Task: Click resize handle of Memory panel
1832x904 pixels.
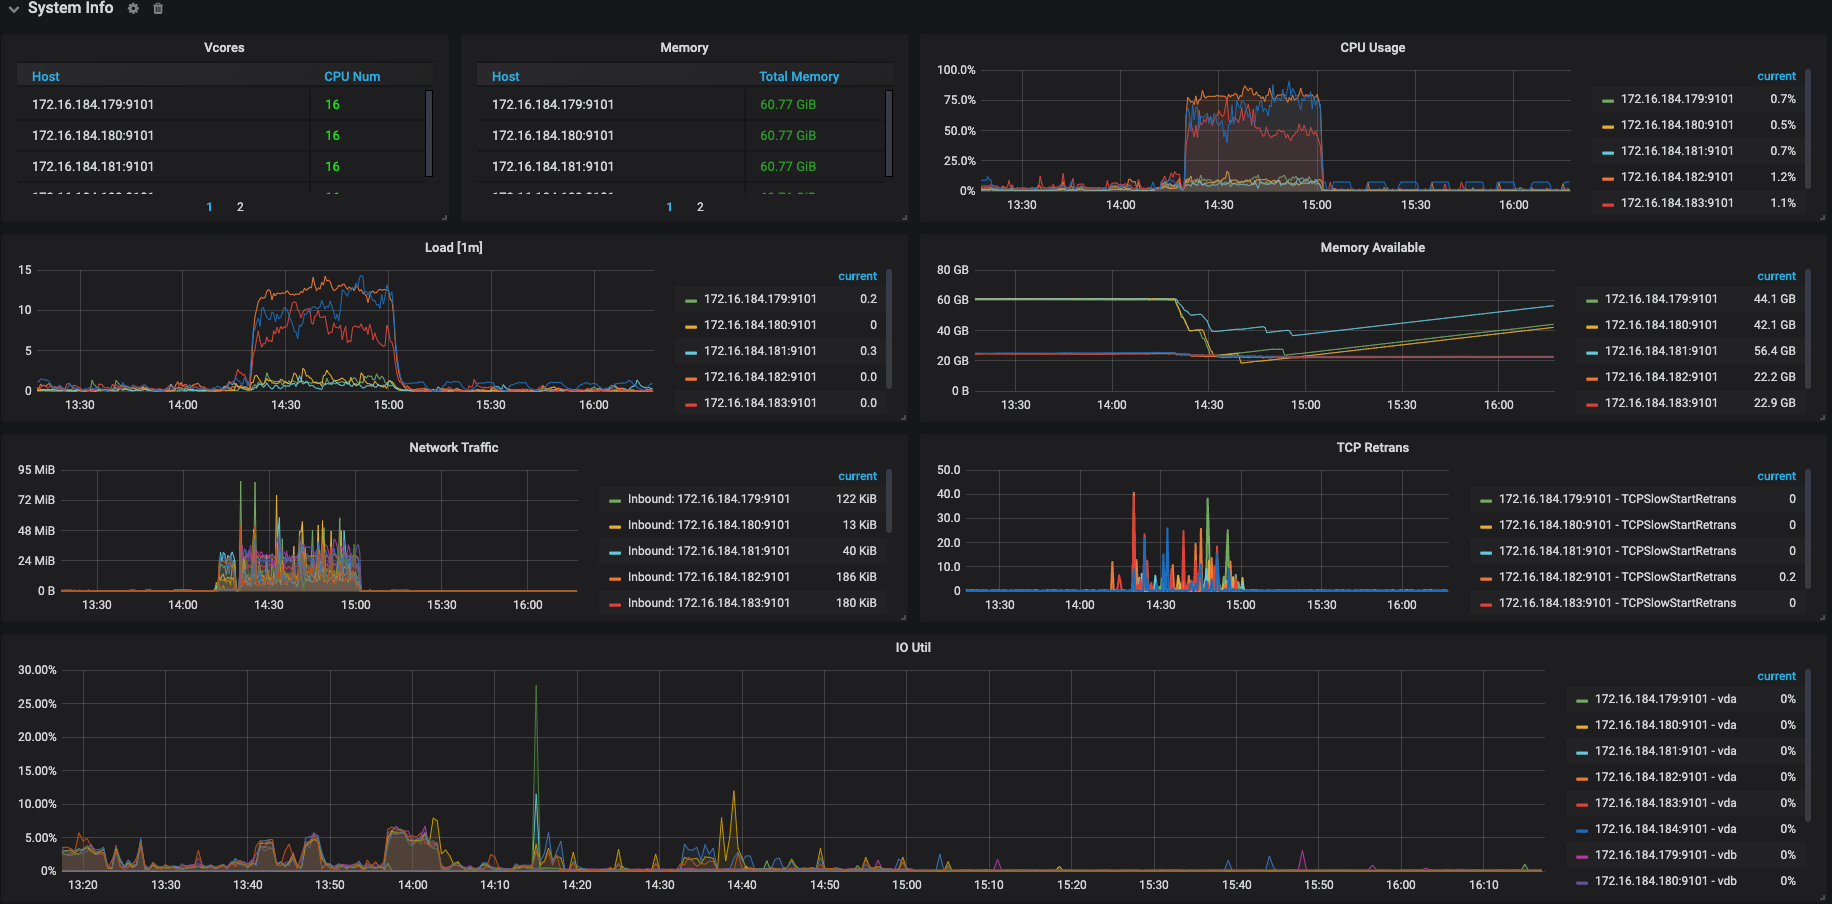Action: pyautogui.click(x=903, y=217)
